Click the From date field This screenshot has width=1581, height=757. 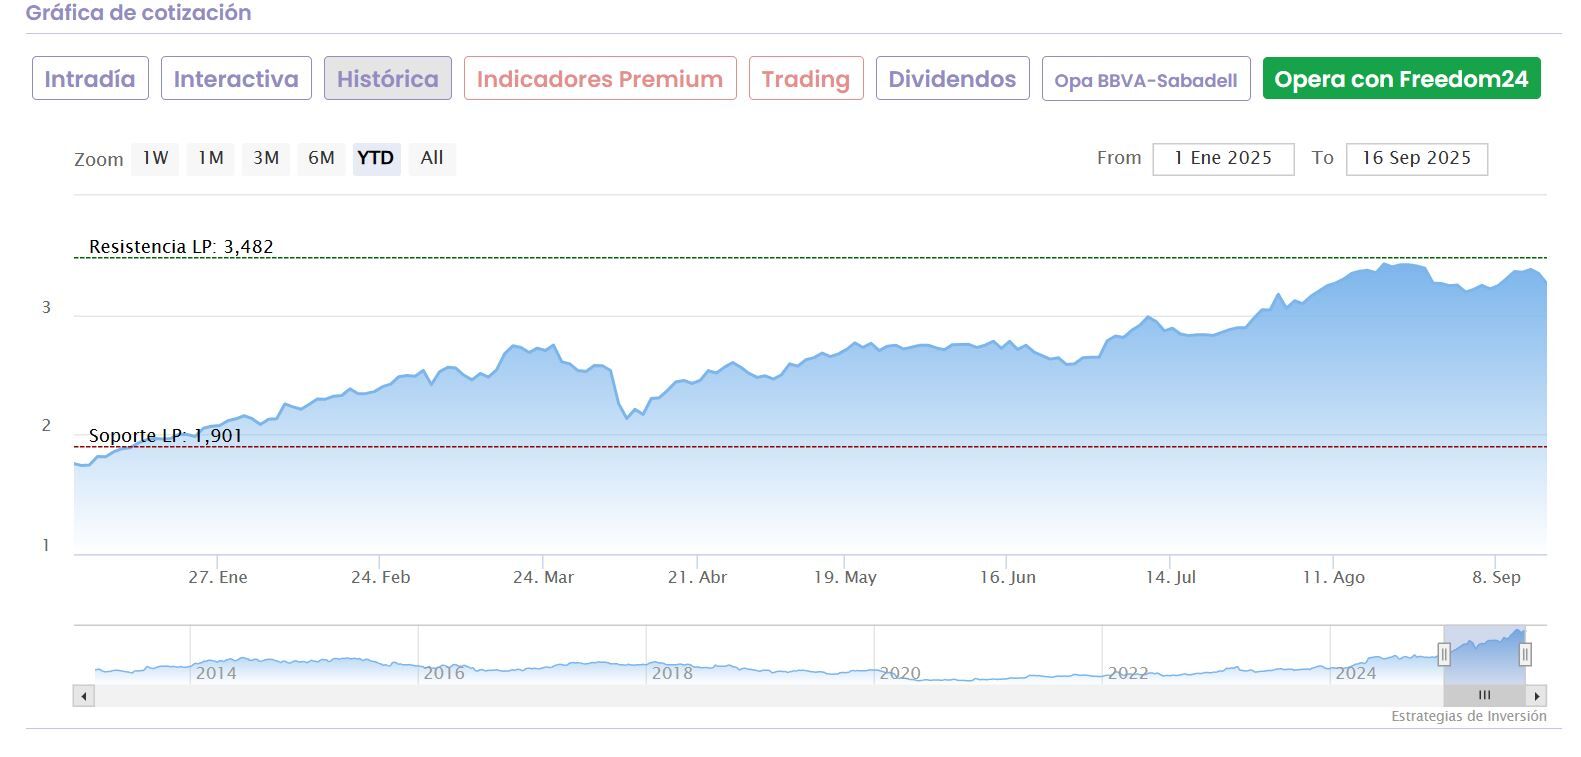pyautogui.click(x=1223, y=158)
